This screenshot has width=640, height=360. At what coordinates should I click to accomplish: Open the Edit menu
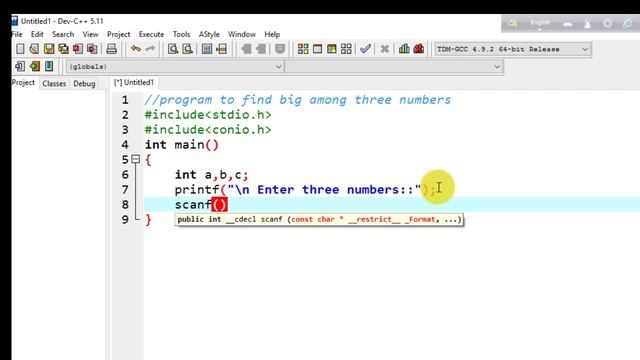37,34
